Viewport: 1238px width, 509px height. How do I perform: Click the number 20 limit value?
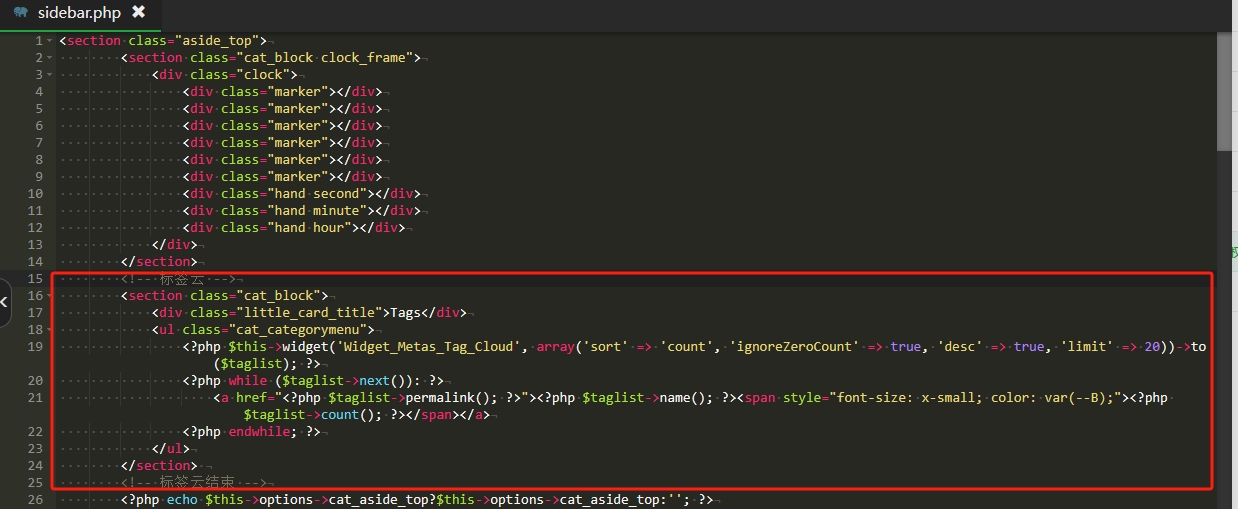coord(1153,347)
